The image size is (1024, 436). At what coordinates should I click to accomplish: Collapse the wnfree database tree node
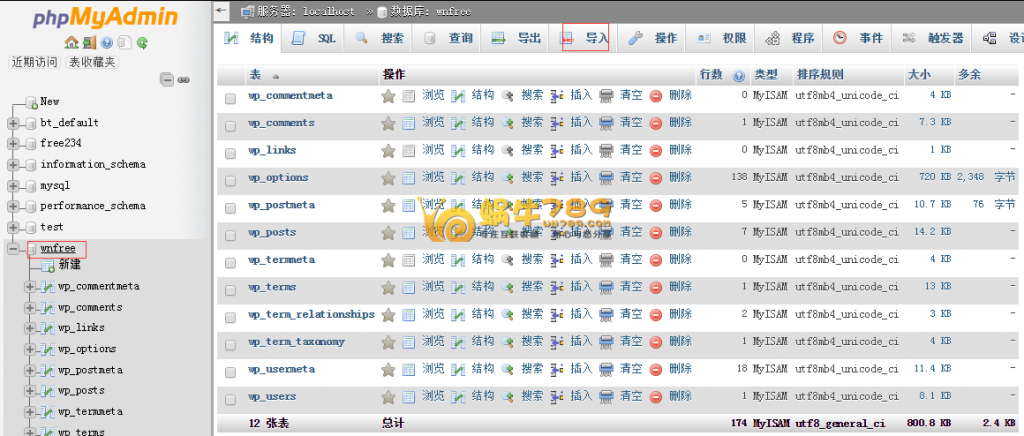tap(14, 249)
